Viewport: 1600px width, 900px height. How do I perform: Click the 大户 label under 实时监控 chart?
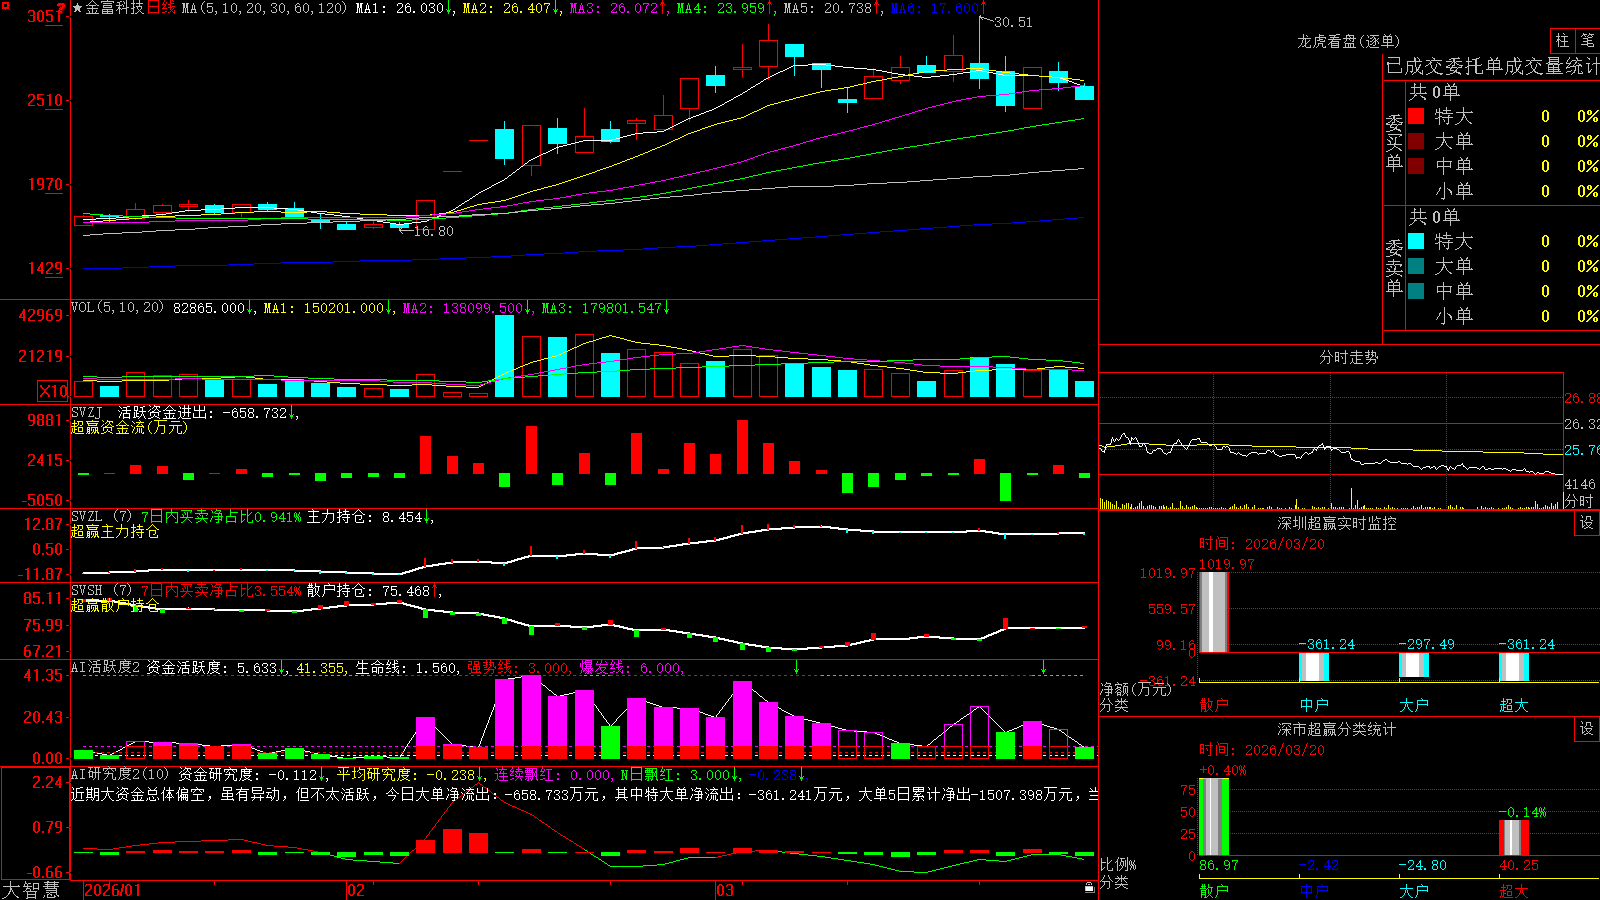pyautogui.click(x=1414, y=705)
